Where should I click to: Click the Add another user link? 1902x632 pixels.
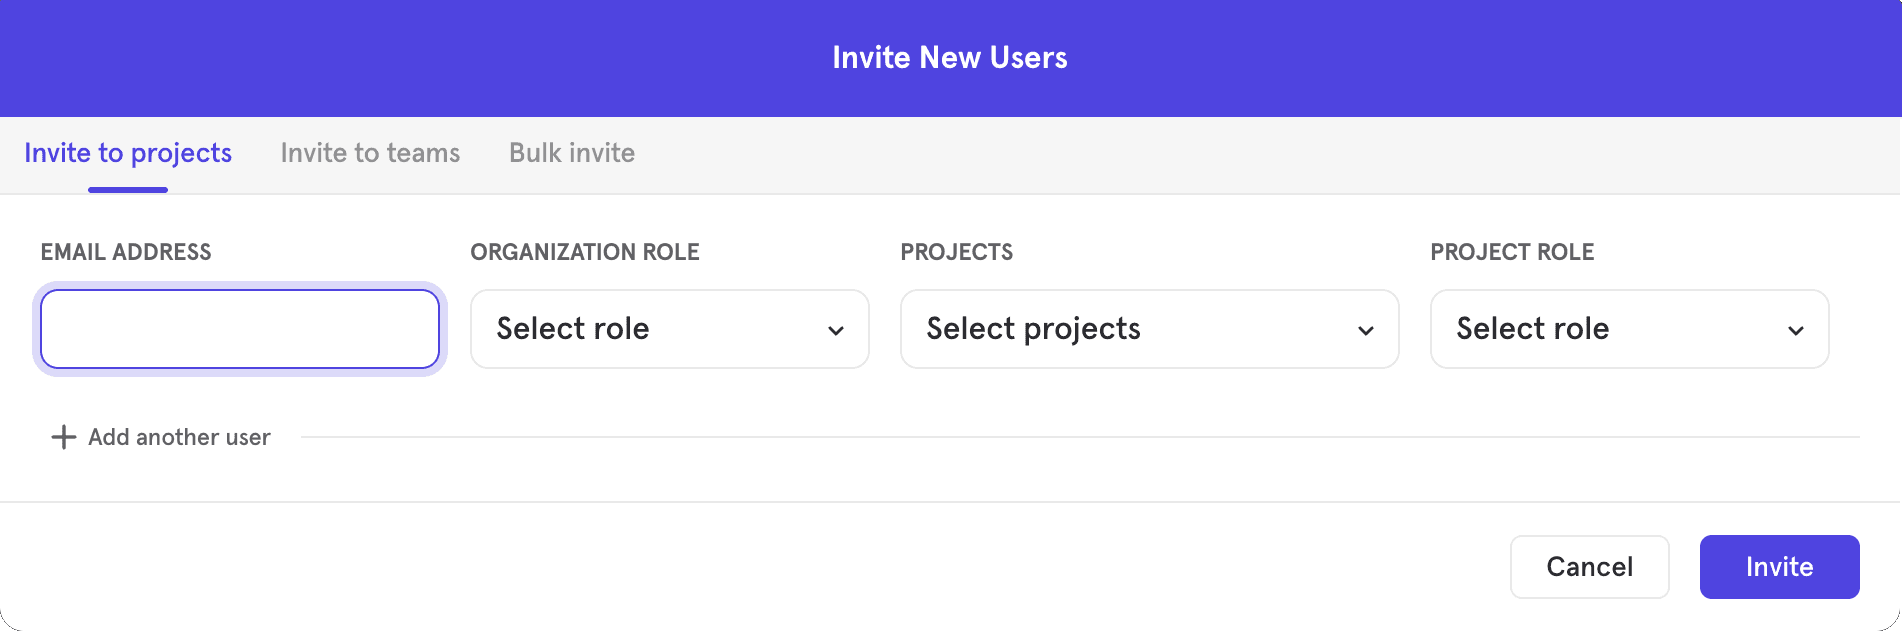(x=179, y=437)
